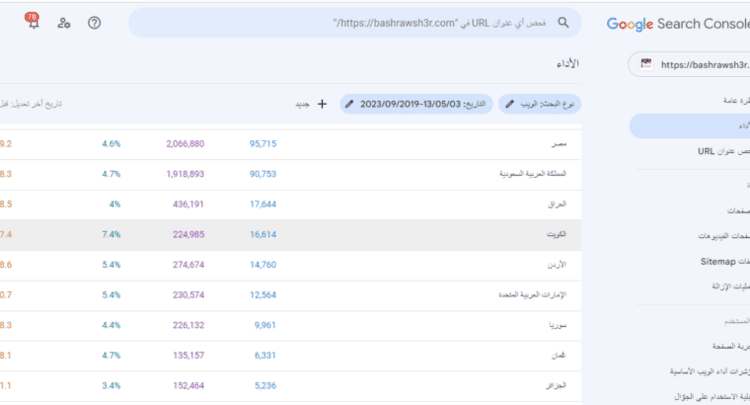Open the URL inspection sidebar item
The width and height of the screenshot is (750, 405).
[723, 152]
